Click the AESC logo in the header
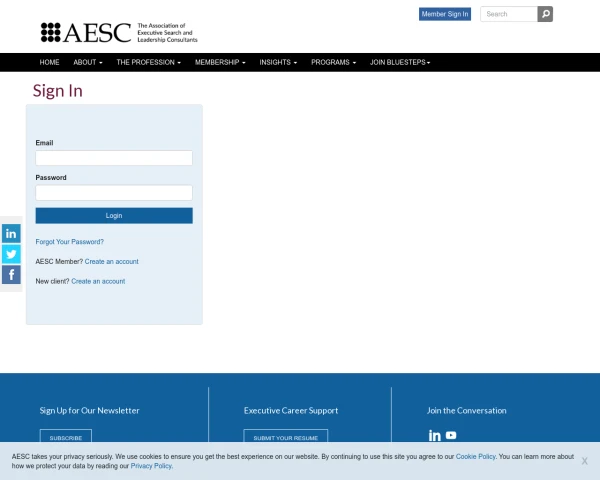This screenshot has height=480, width=600. [x=119, y=33]
